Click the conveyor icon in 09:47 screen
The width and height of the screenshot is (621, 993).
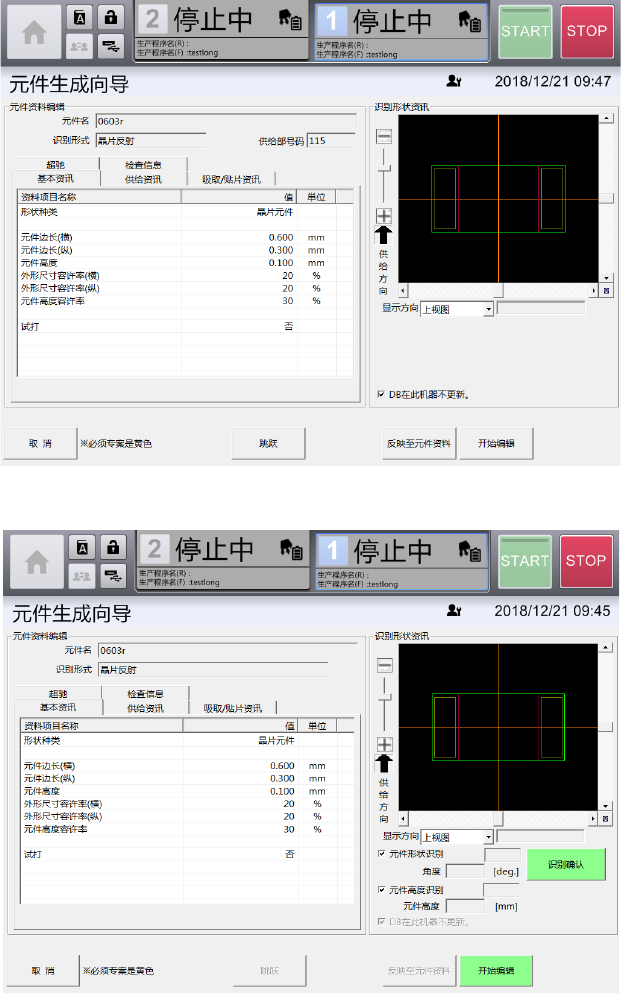tap(111, 46)
